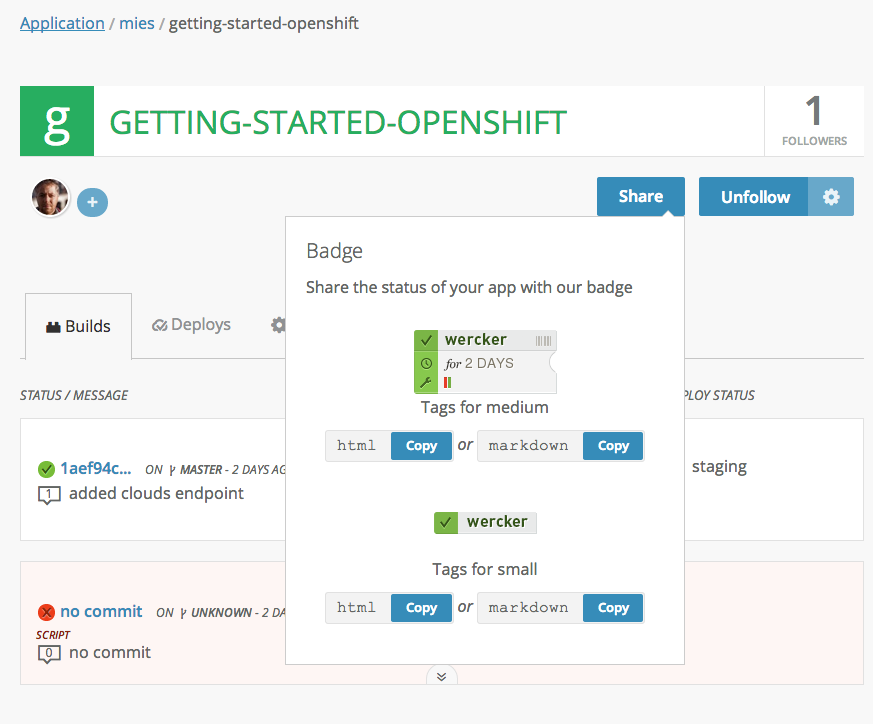Copy markdown tag for medium badge
The image size is (873, 724).
click(x=613, y=446)
